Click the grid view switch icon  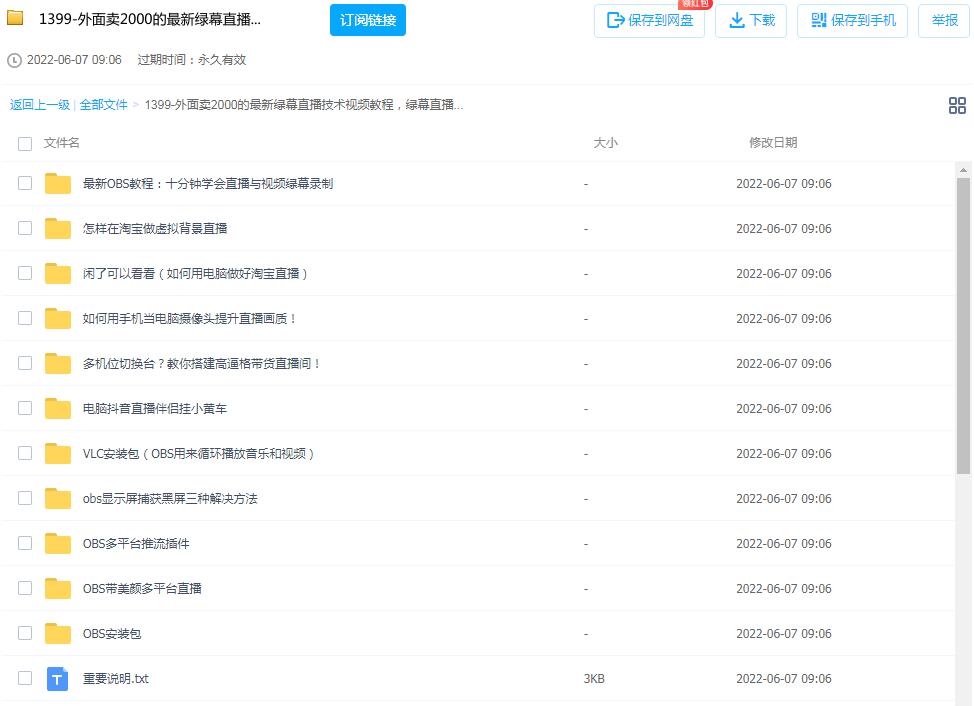pos(957,105)
